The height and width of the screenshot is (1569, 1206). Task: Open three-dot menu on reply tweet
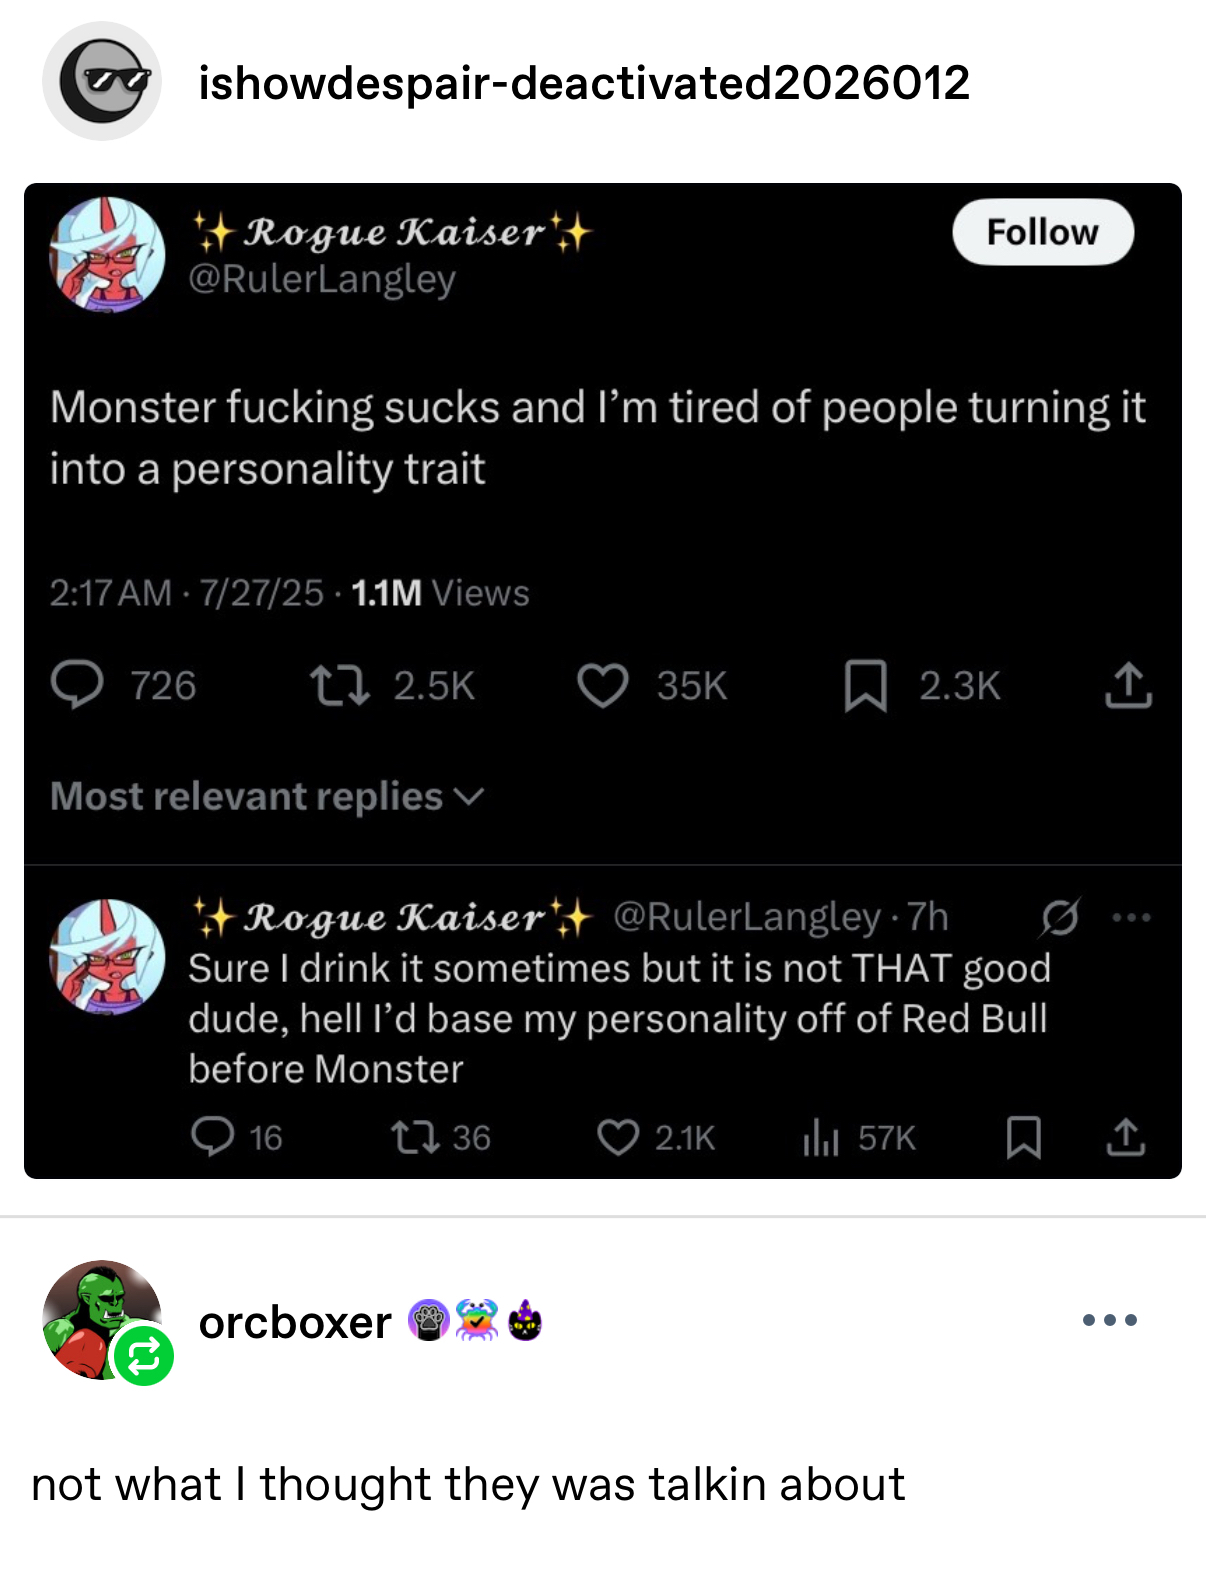pyautogui.click(x=1132, y=917)
